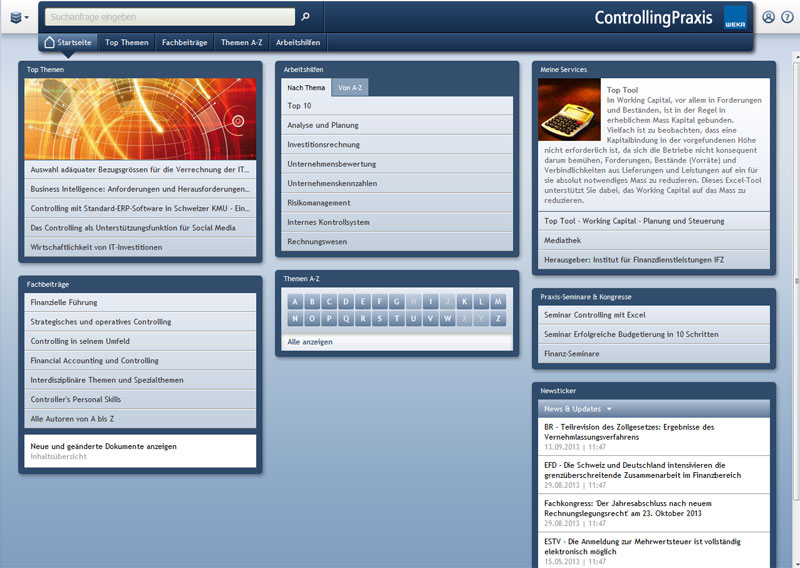Open Investitionsrechnung row
Viewport: 800px width, 568px height.
(x=397, y=144)
